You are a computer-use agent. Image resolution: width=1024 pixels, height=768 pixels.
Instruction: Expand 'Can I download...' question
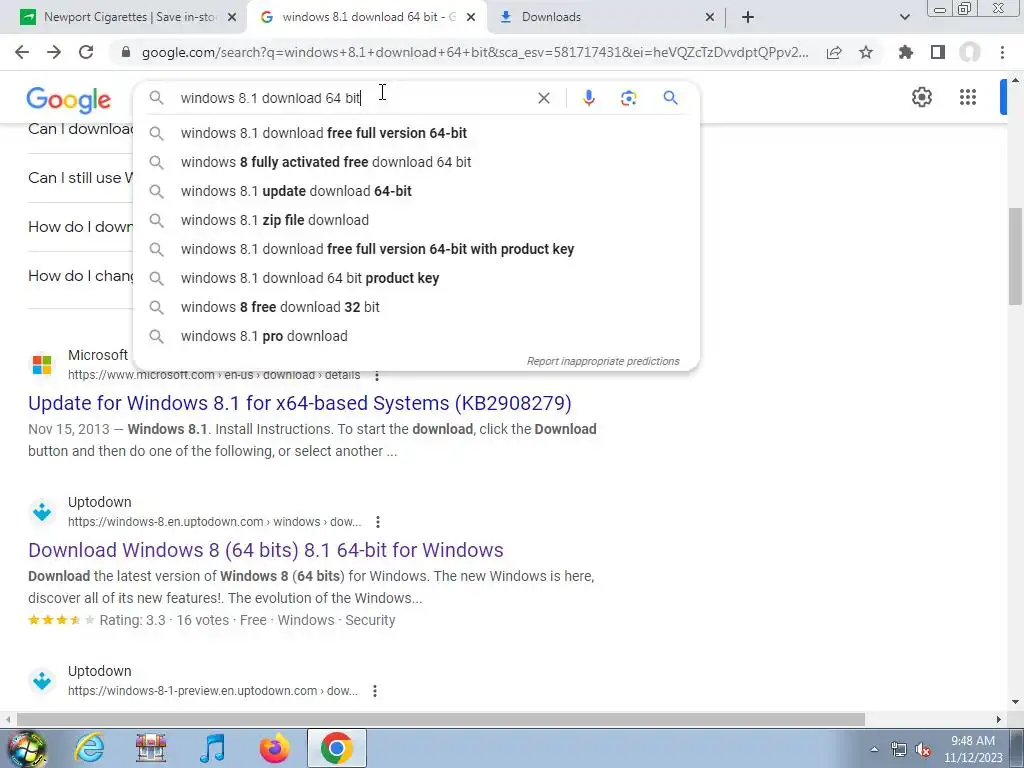click(80, 129)
